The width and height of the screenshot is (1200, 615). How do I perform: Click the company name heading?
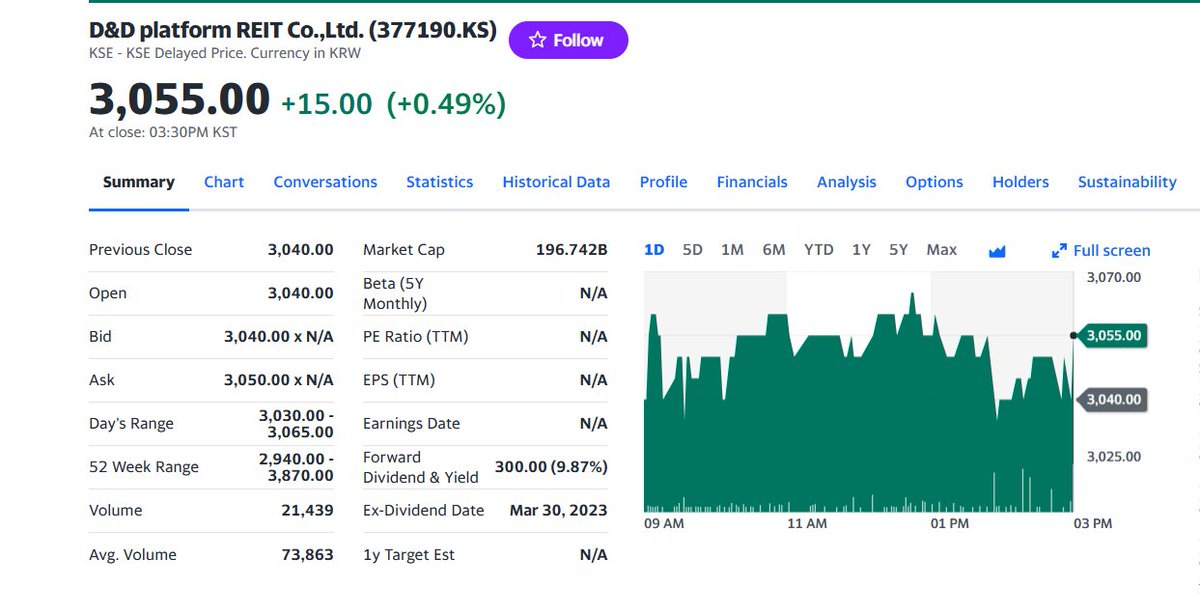293,31
